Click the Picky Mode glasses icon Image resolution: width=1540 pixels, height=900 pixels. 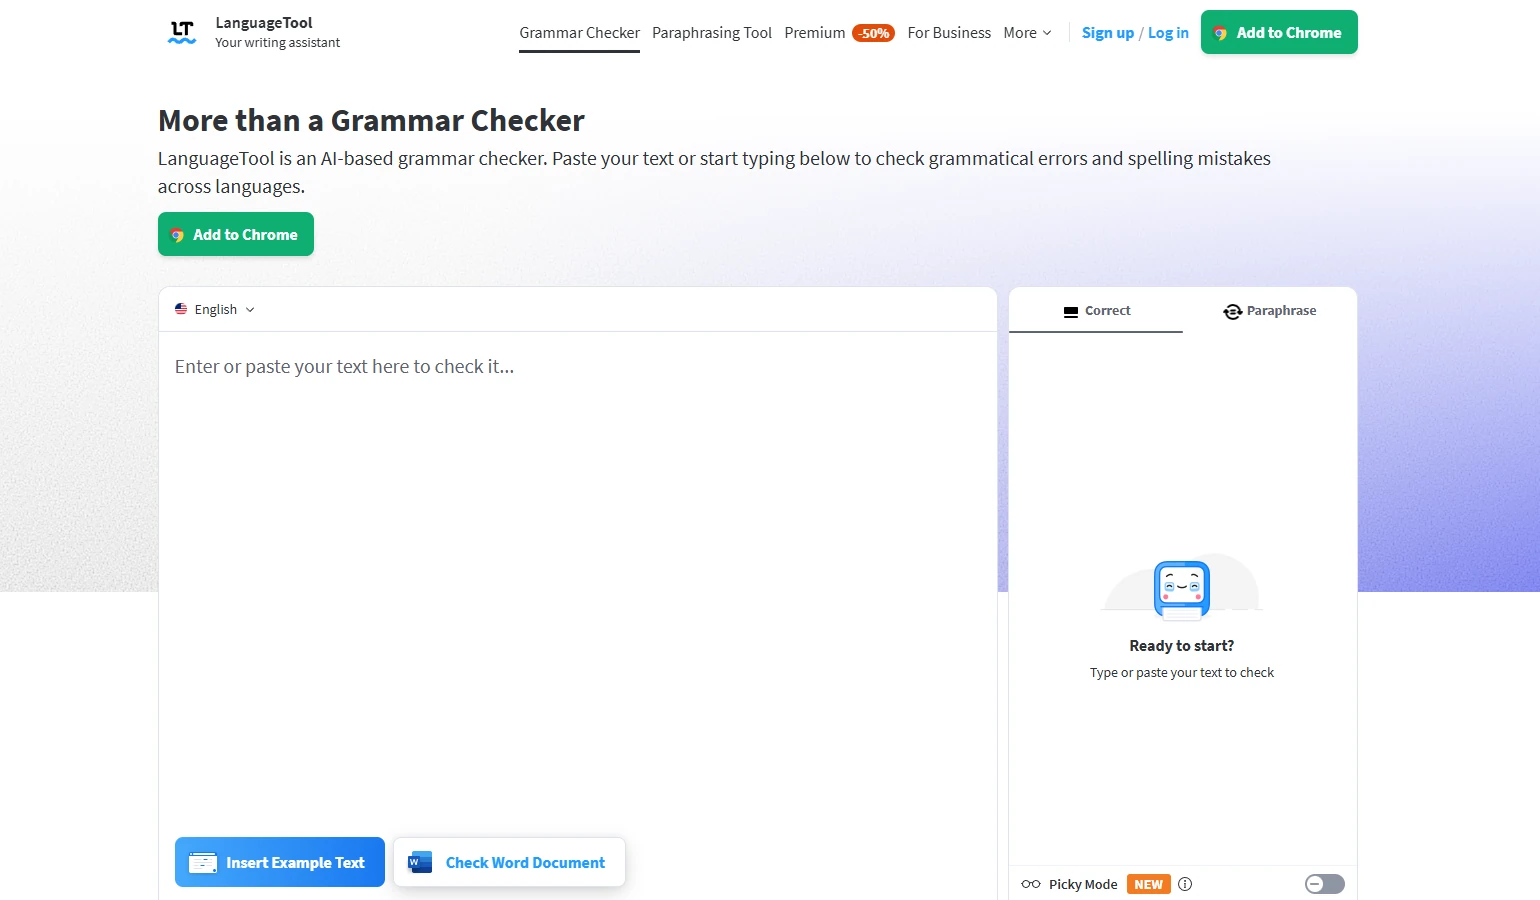(1031, 884)
